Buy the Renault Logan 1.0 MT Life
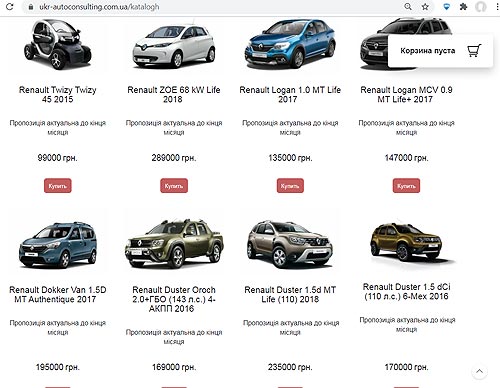This screenshot has height=388, width=500. click(290, 186)
